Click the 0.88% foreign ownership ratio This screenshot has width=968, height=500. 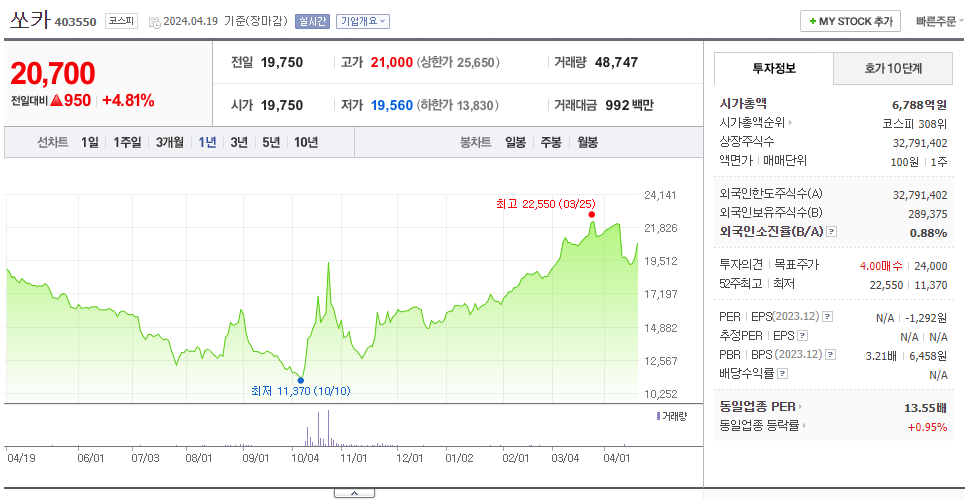pos(928,233)
